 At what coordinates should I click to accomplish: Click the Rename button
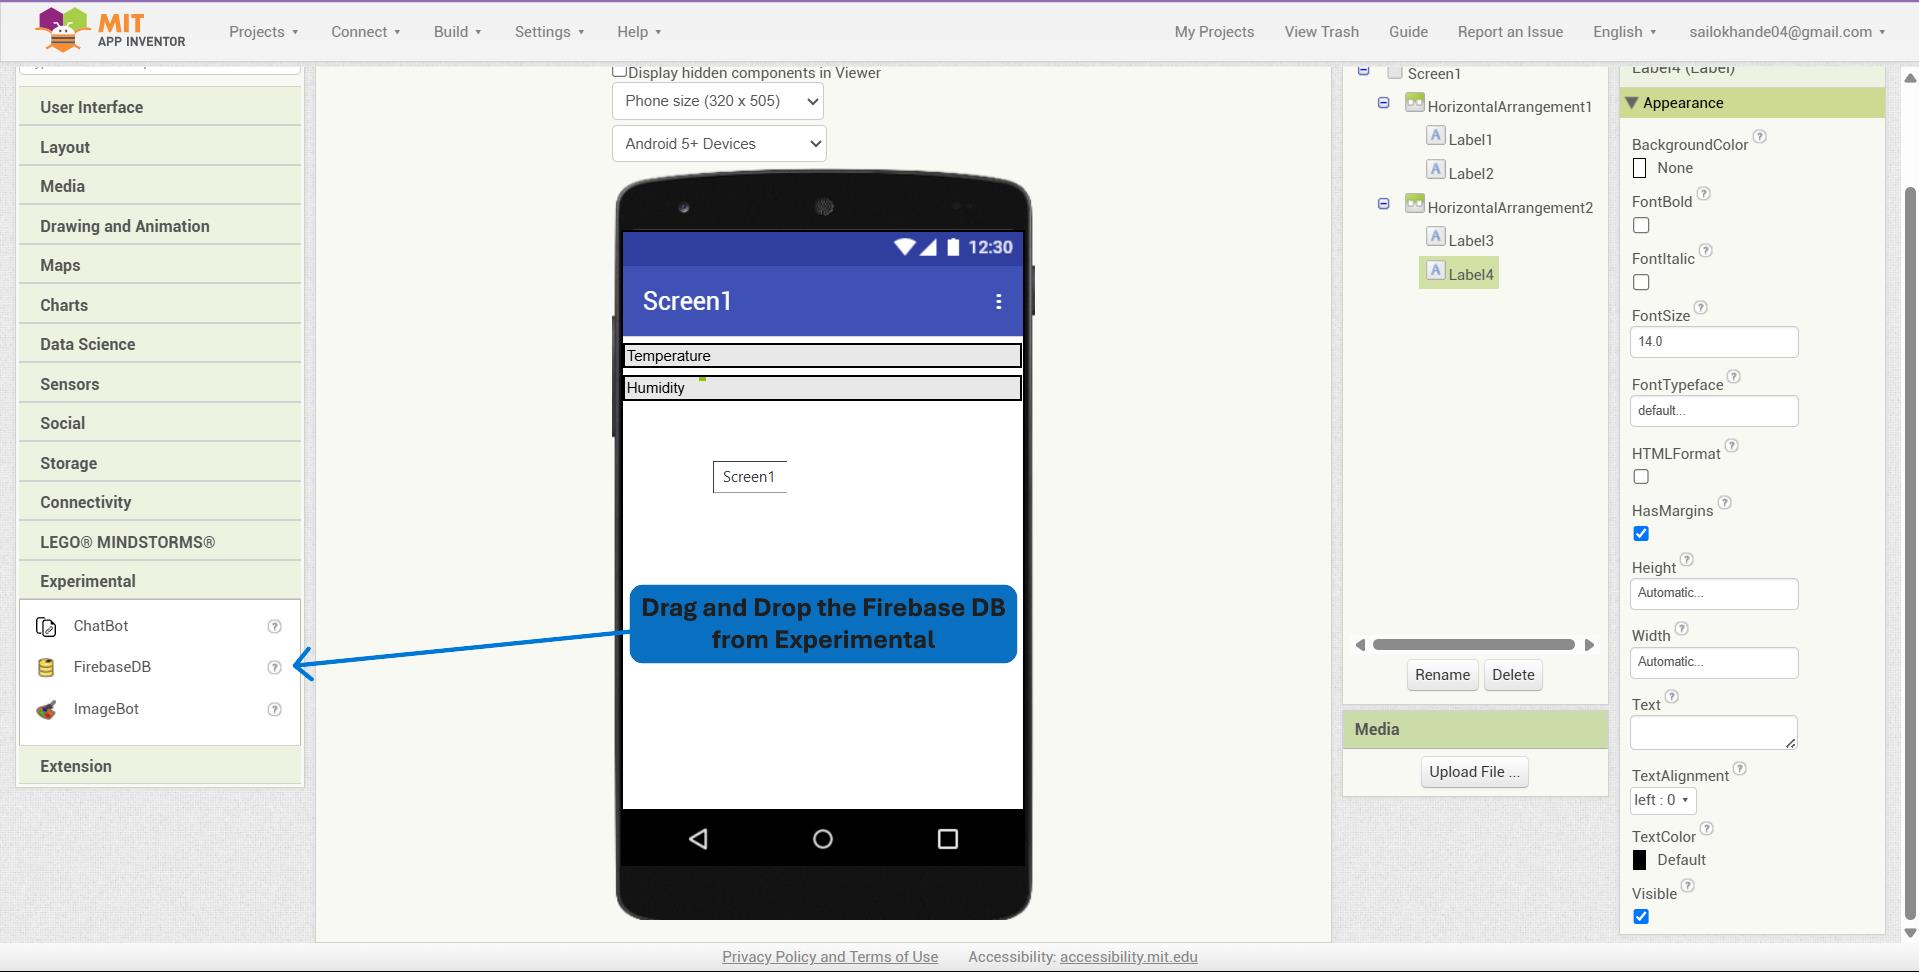click(x=1442, y=675)
